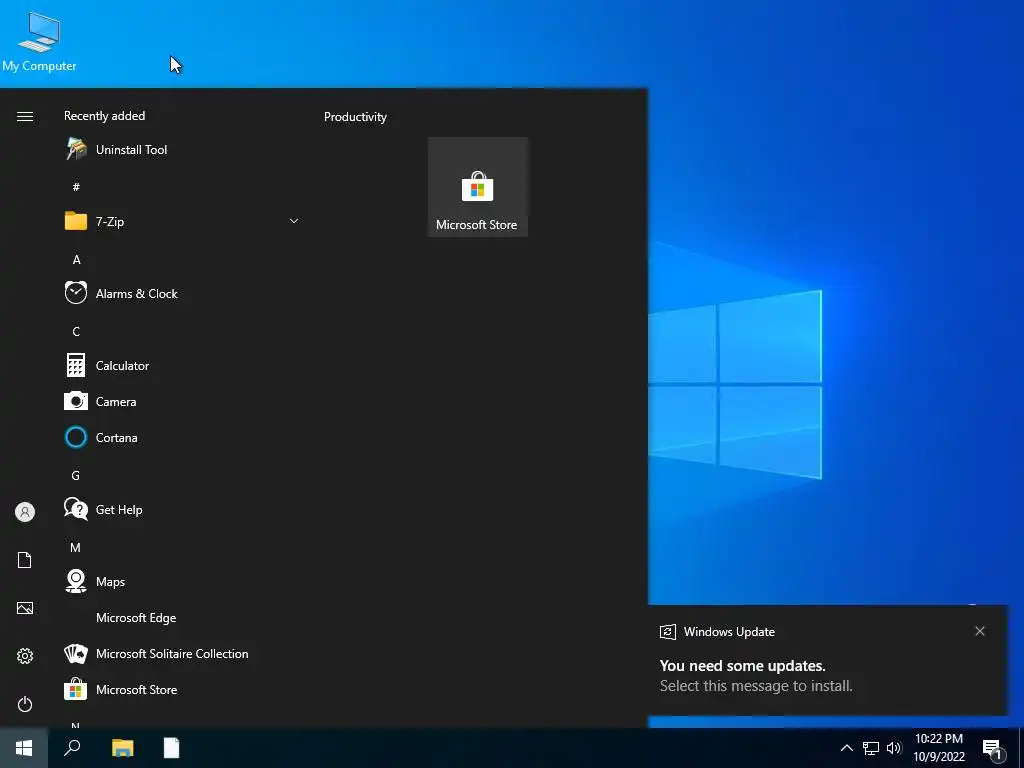Click the 'A' letter group header
The image size is (1024, 768).
pyautogui.click(x=76, y=259)
